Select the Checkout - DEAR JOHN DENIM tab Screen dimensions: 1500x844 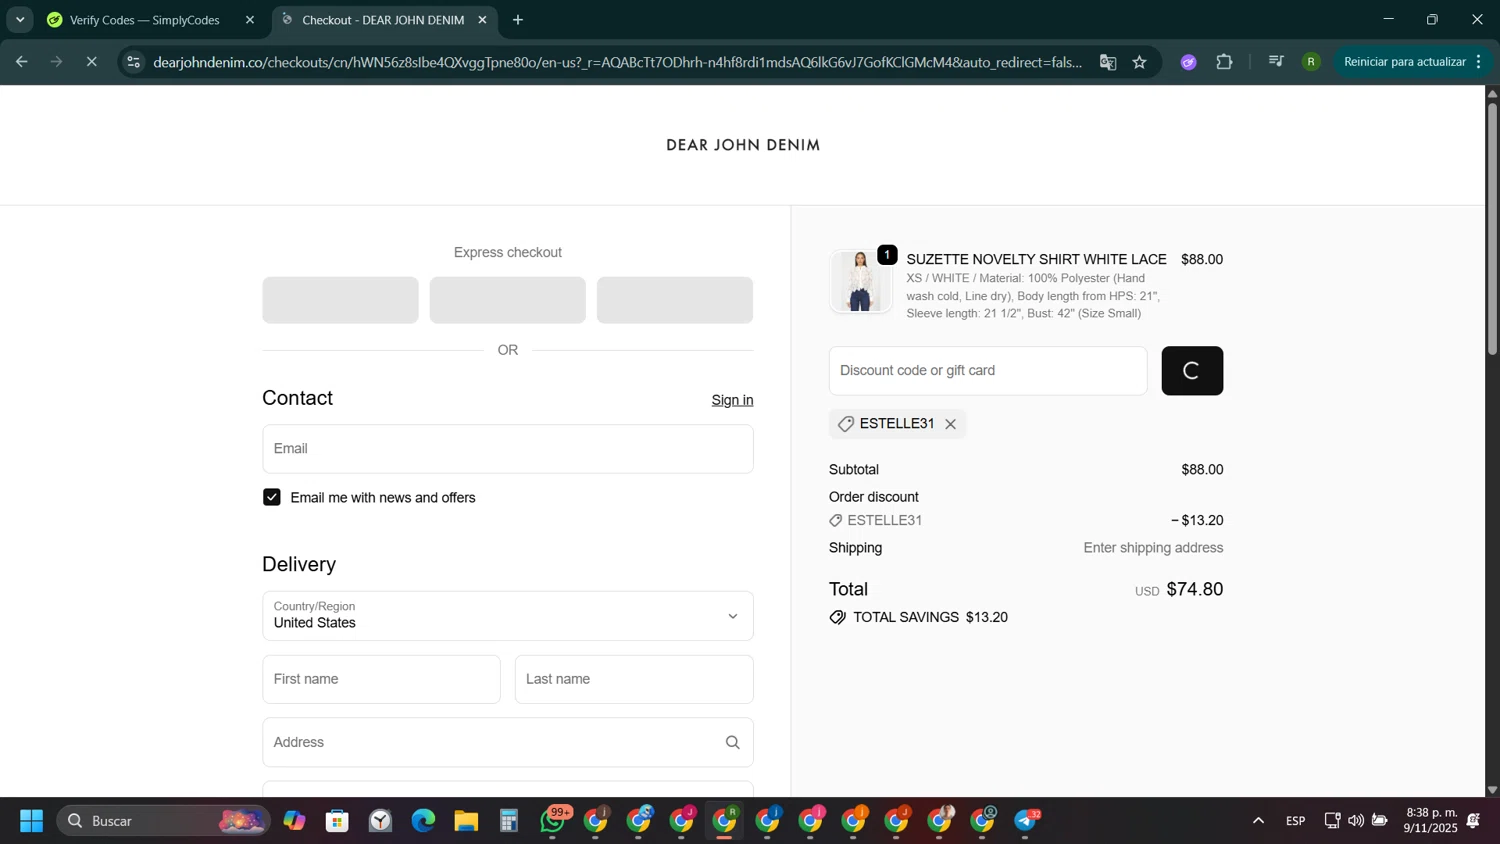click(x=383, y=20)
